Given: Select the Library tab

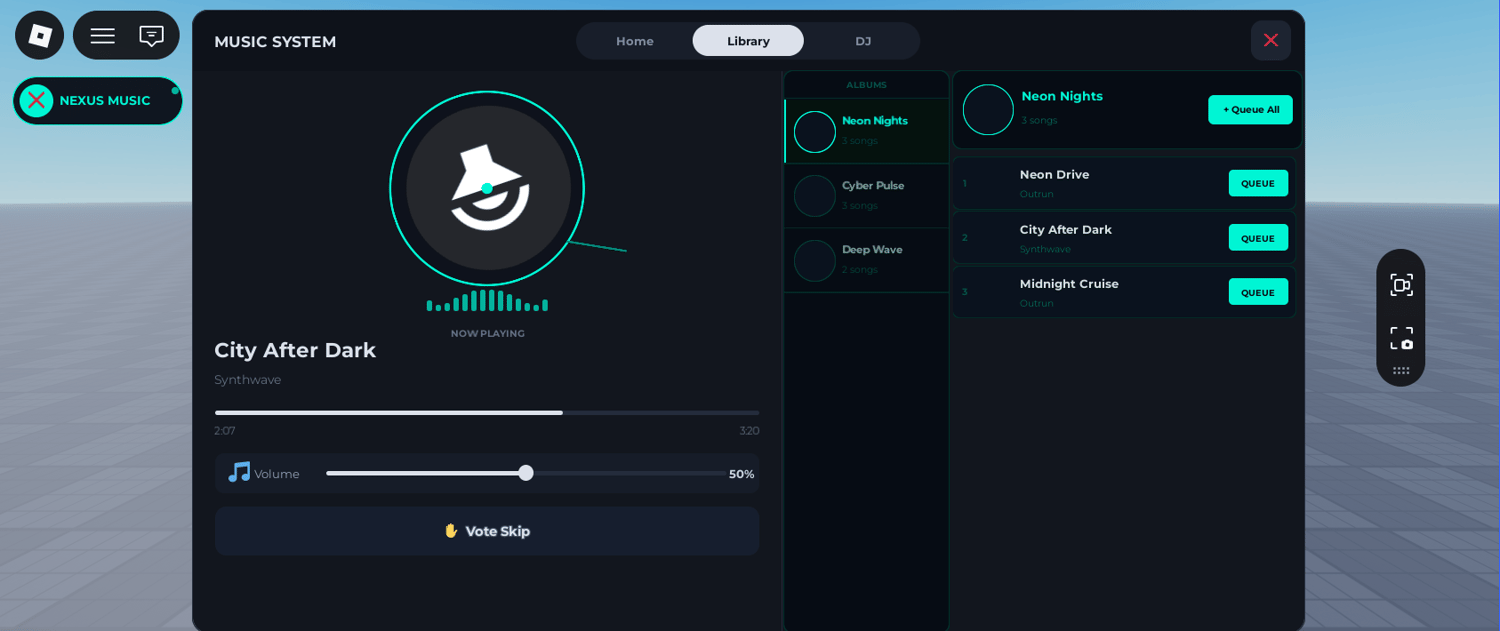Looking at the screenshot, I should pos(748,41).
